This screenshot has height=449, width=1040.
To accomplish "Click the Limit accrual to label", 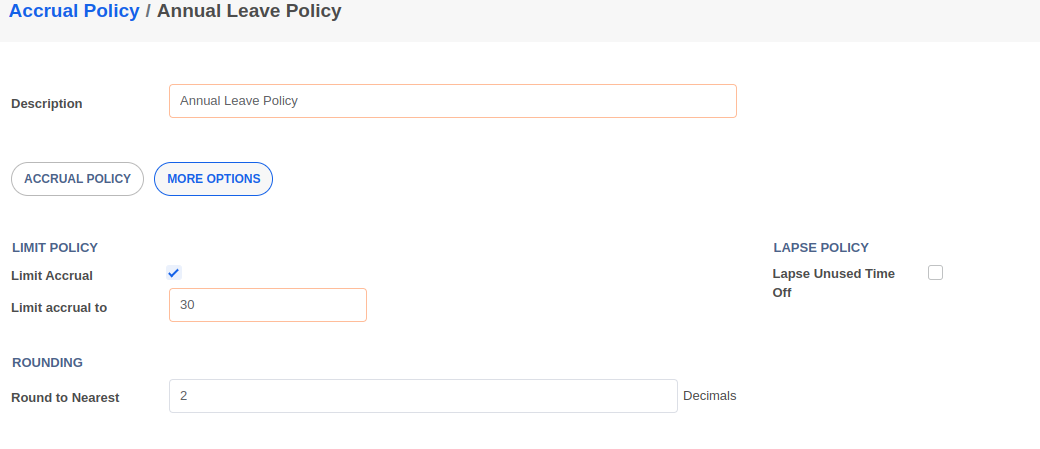I will 59,308.
